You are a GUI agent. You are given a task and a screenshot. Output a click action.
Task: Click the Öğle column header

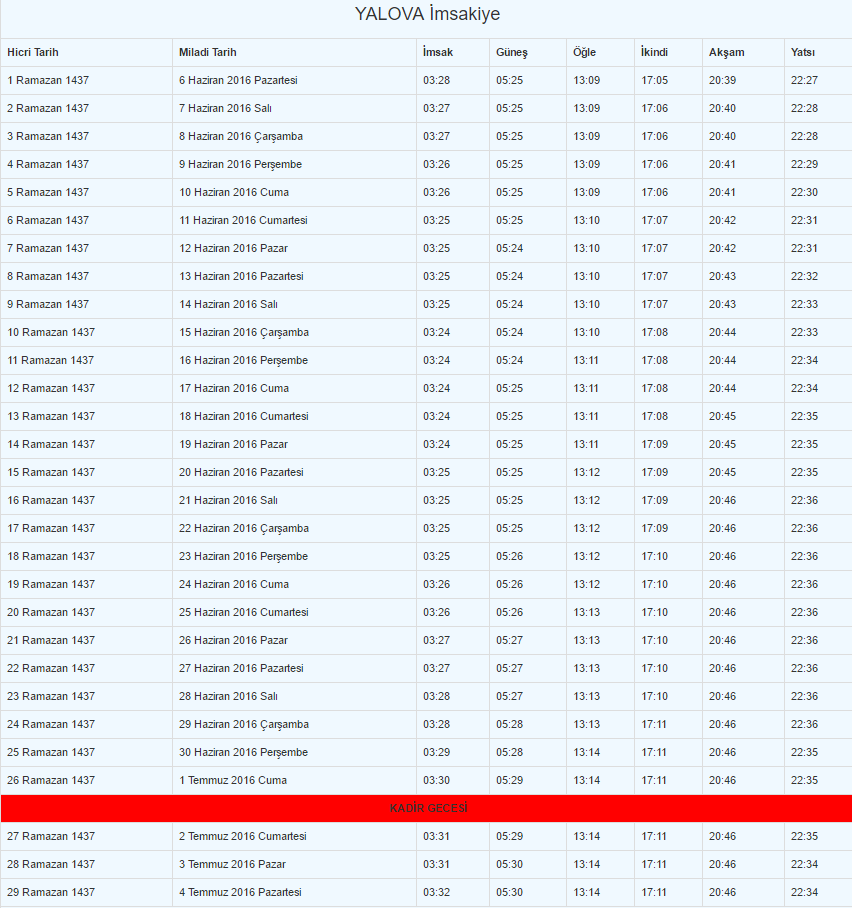pos(585,52)
